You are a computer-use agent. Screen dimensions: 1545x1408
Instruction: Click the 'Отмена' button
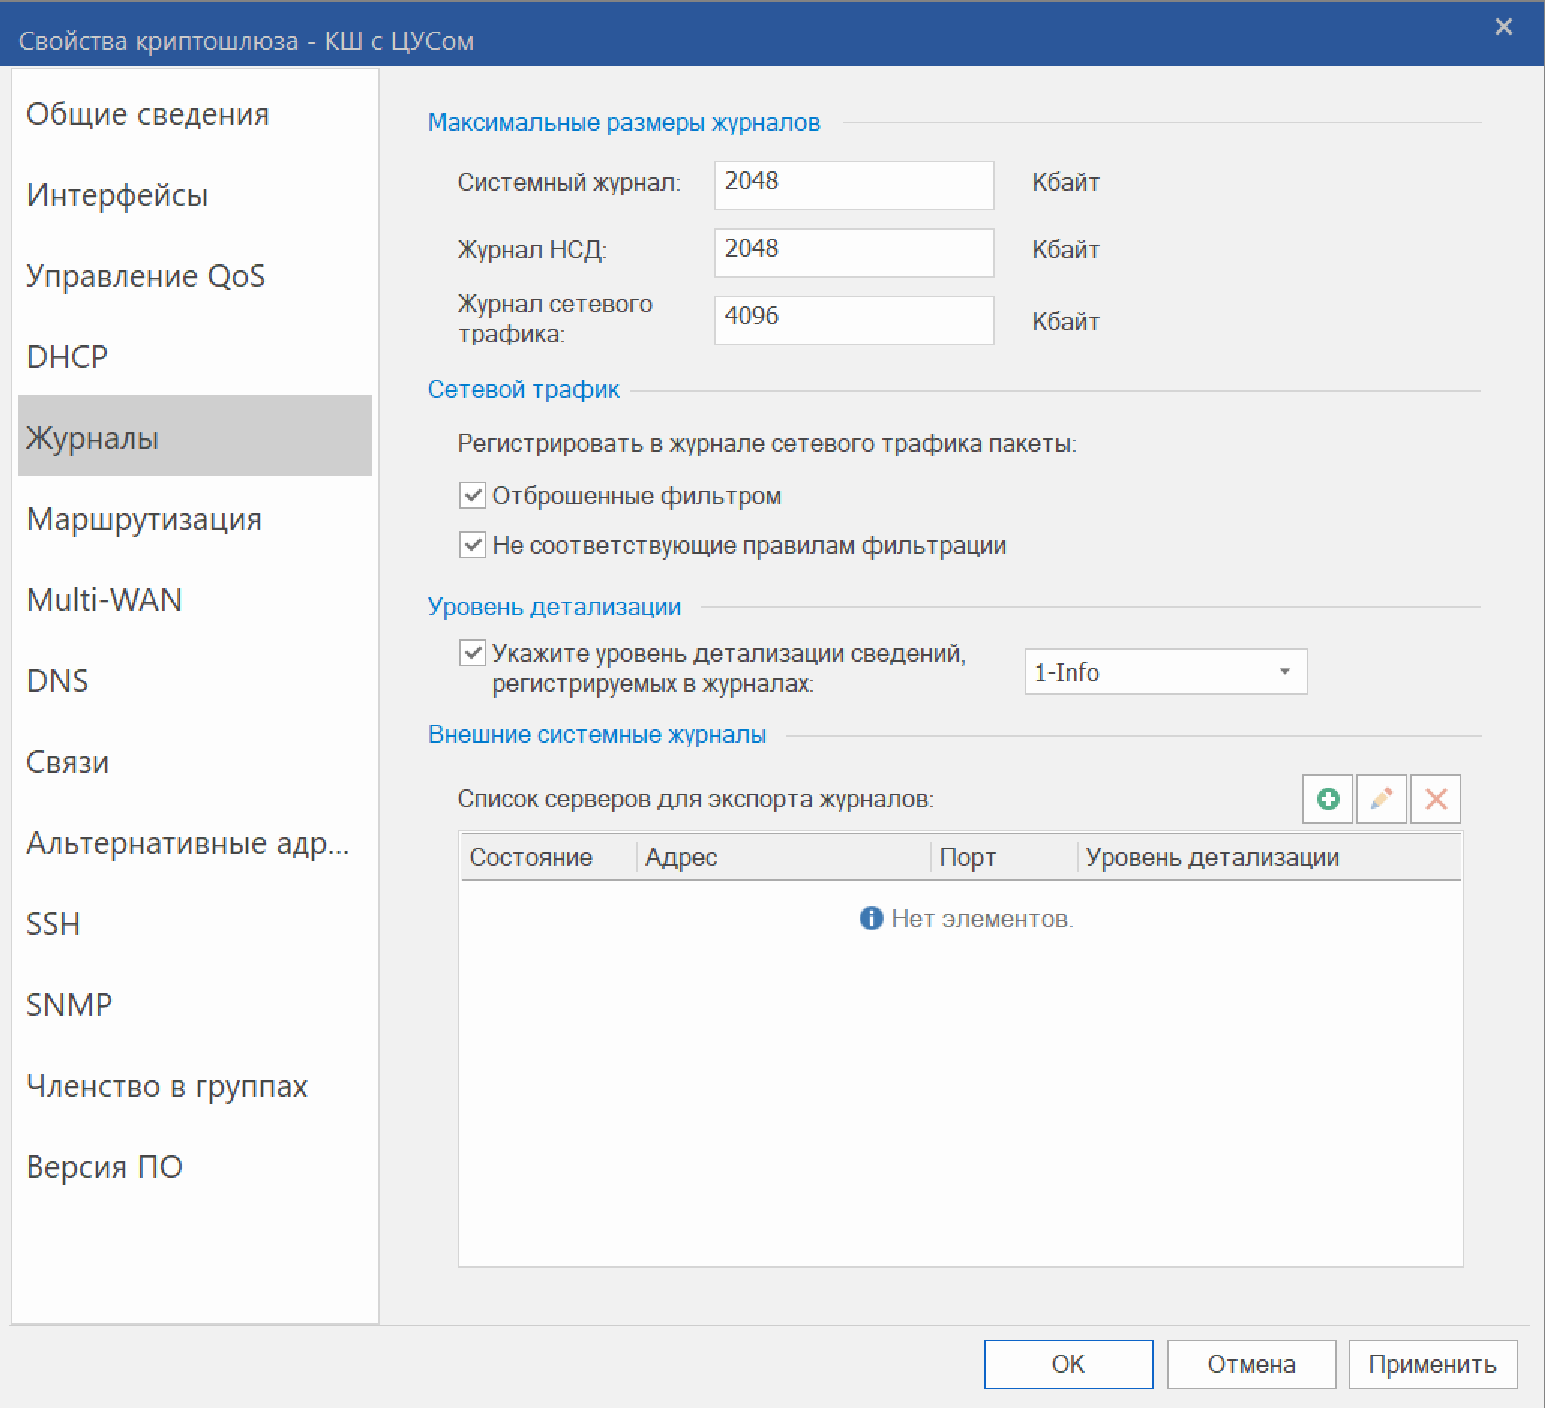coord(1251,1364)
